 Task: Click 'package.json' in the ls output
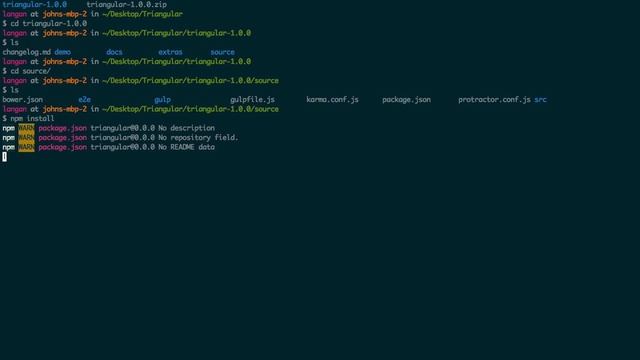406,100
